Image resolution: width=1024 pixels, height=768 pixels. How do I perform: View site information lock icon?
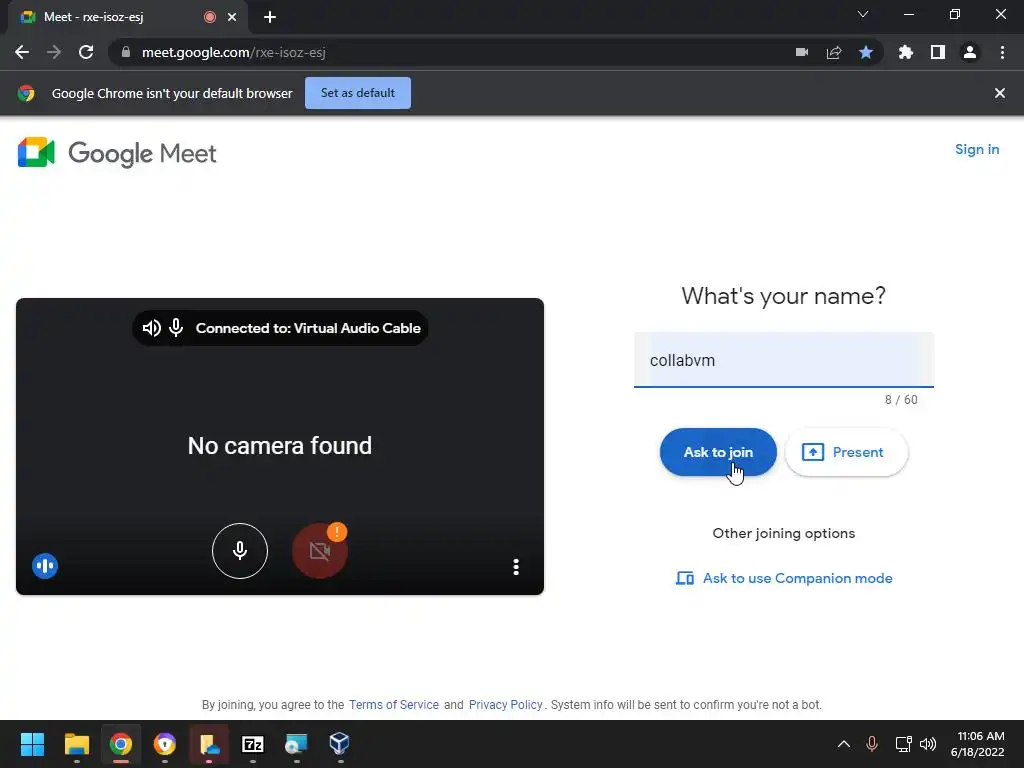(x=126, y=52)
